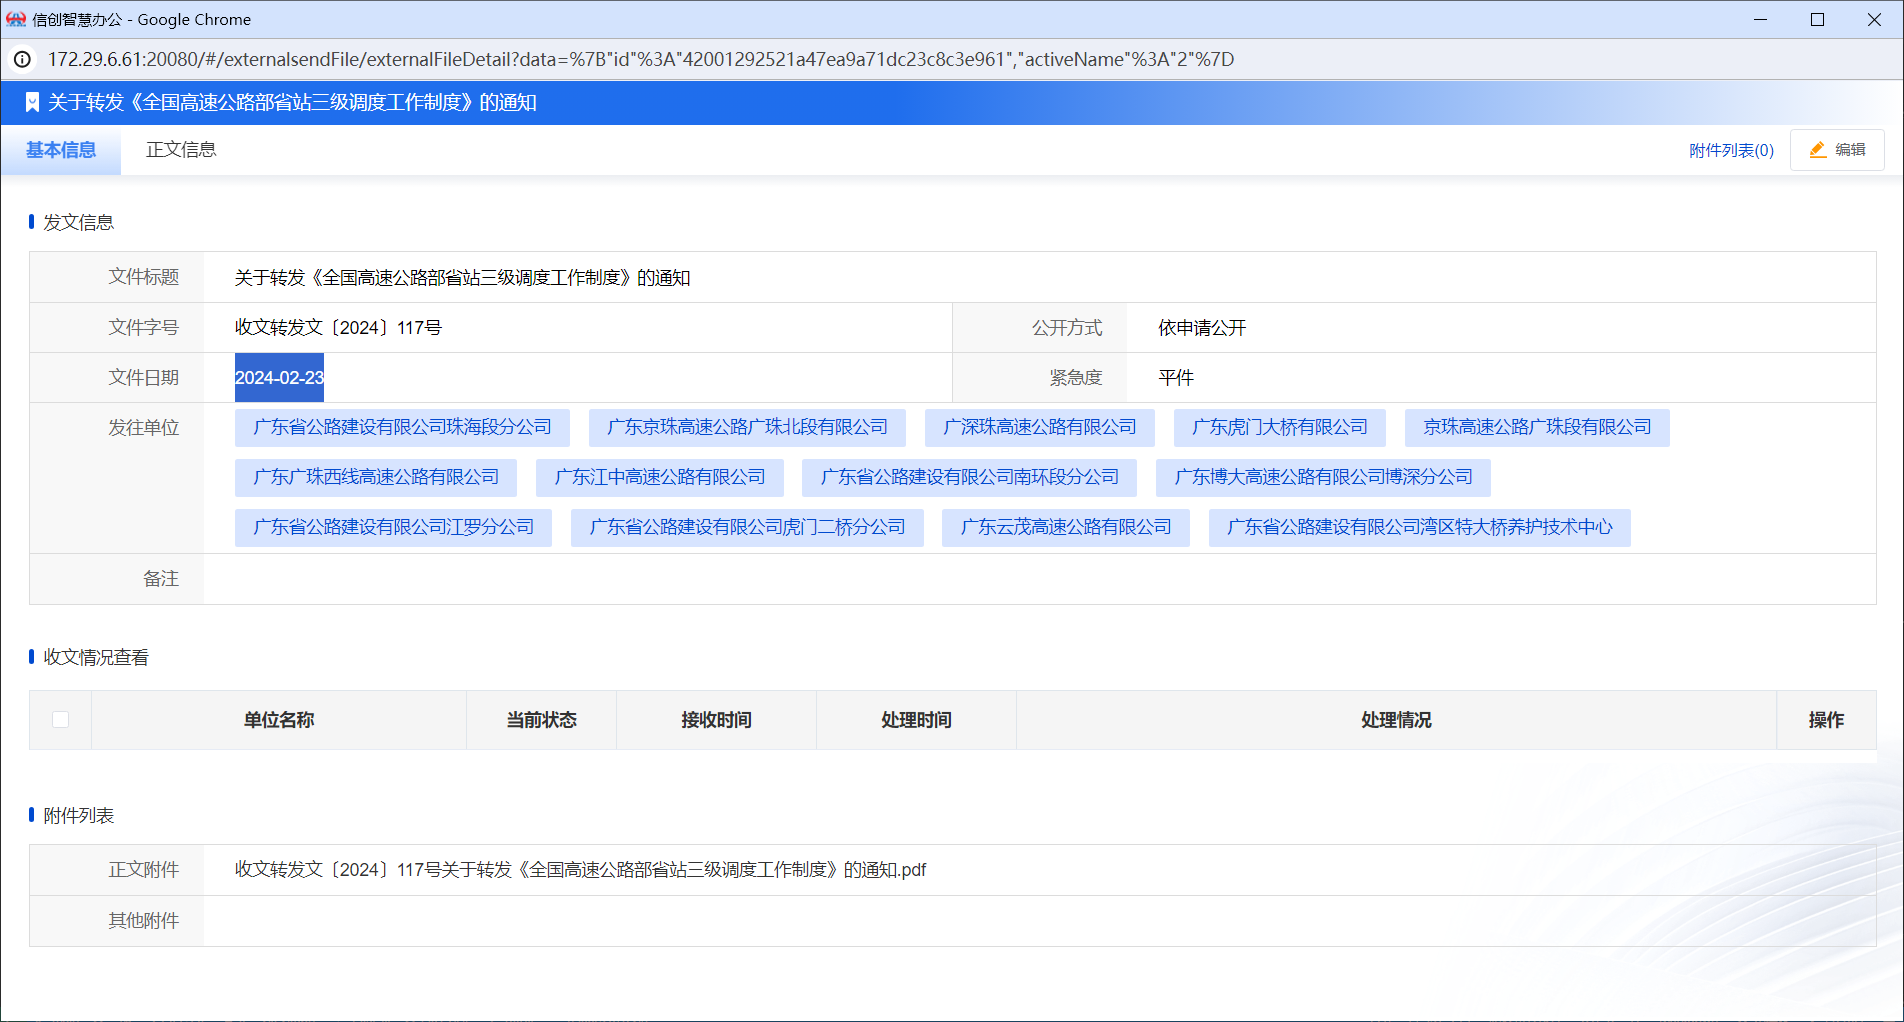Click the empty 备注 field

1040,579
